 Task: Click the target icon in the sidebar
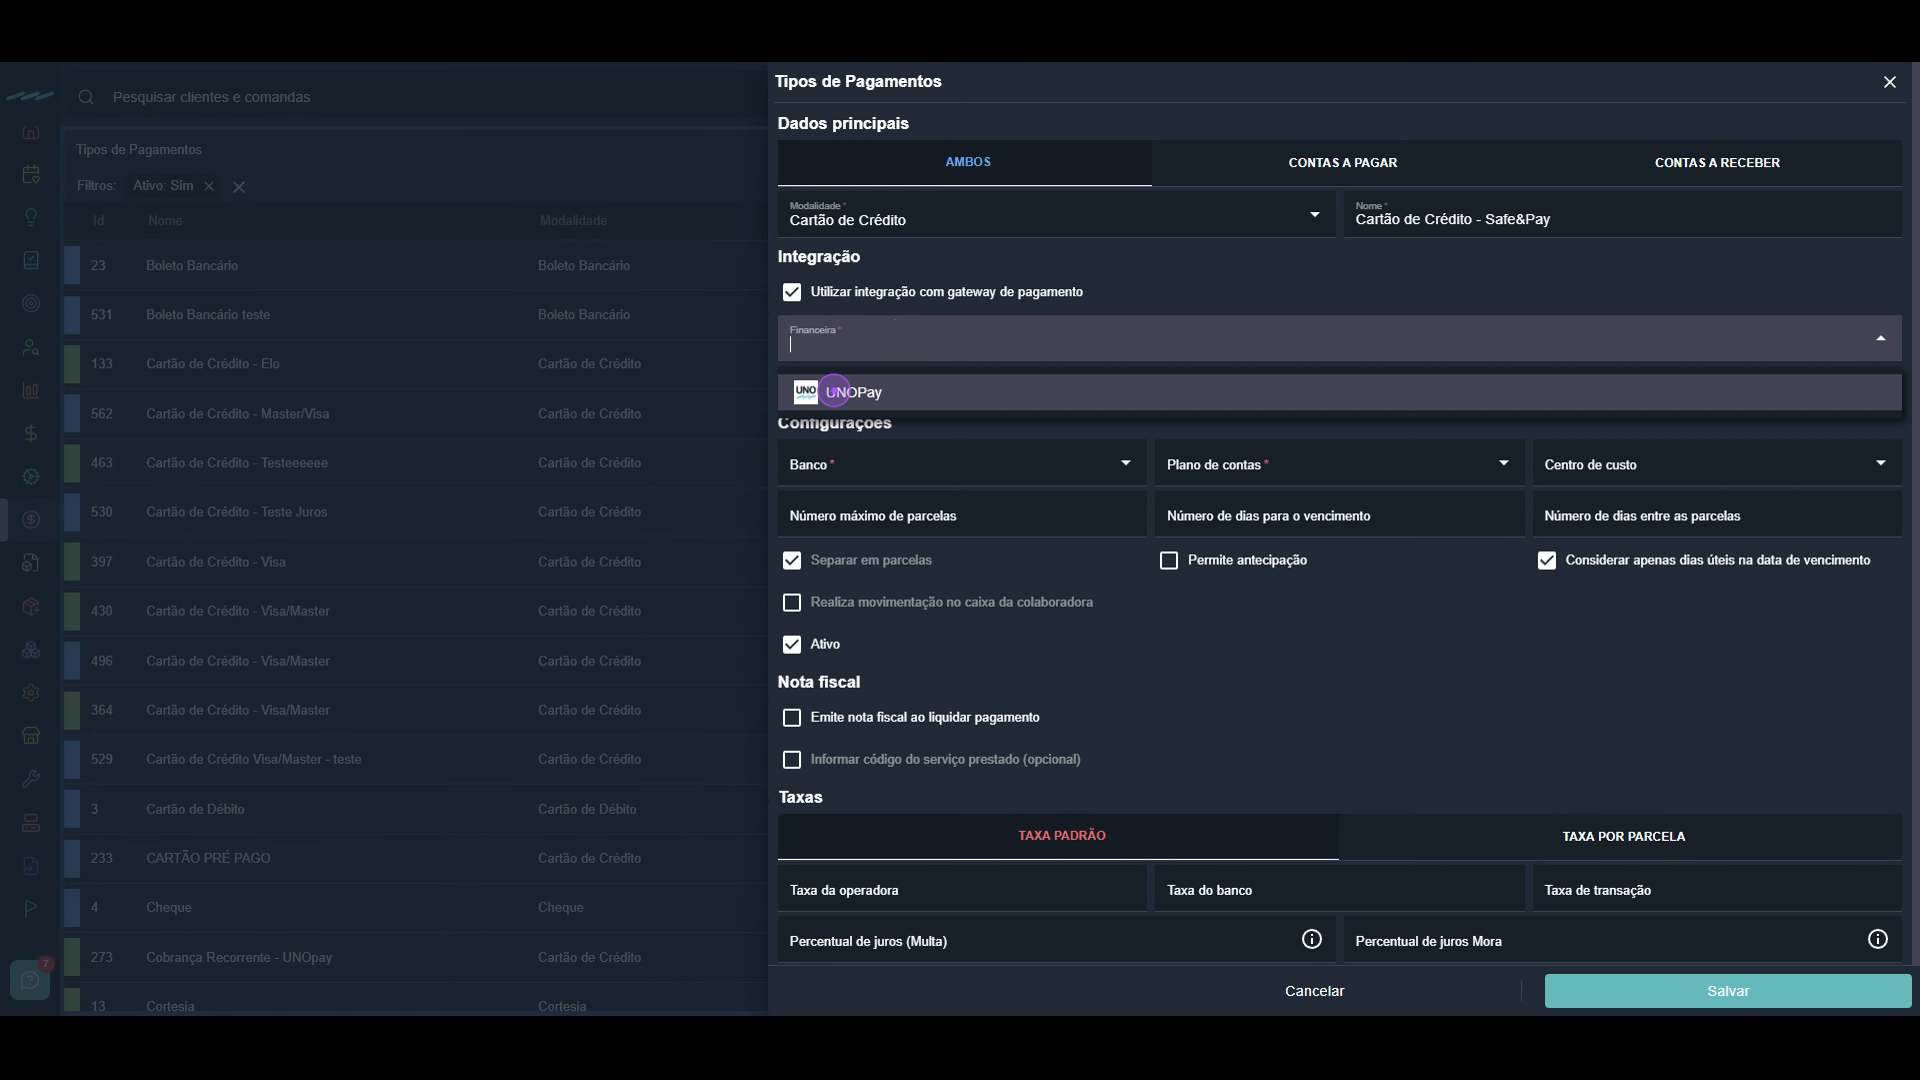tap(31, 303)
